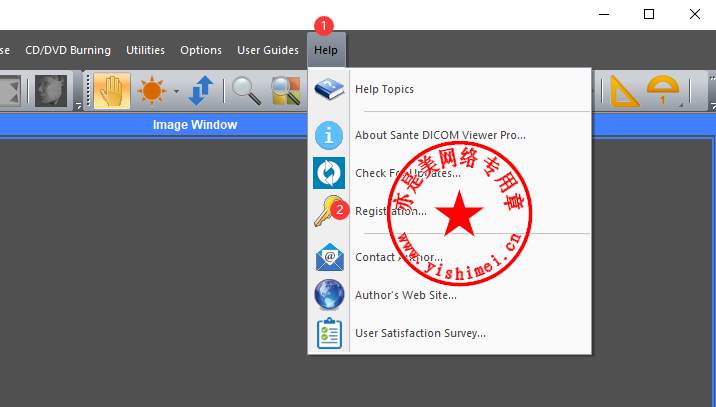The width and height of the screenshot is (716, 407).
Task: Select the orange triangle angle tool
Action: coord(623,91)
